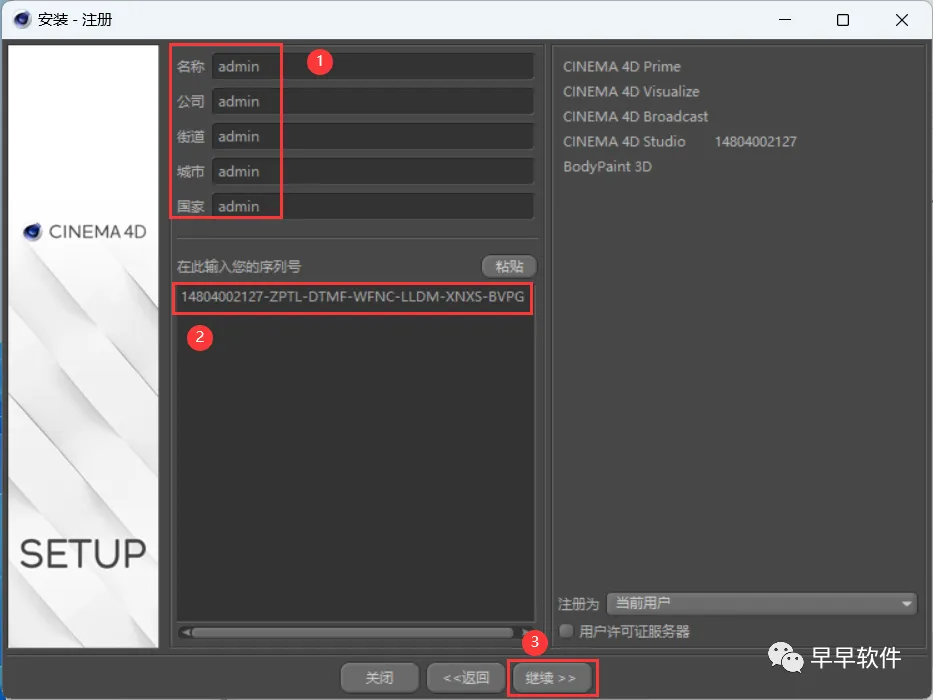Minimize the installer window
The height and width of the screenshot is (700, 933).
(x=785, y=20)
